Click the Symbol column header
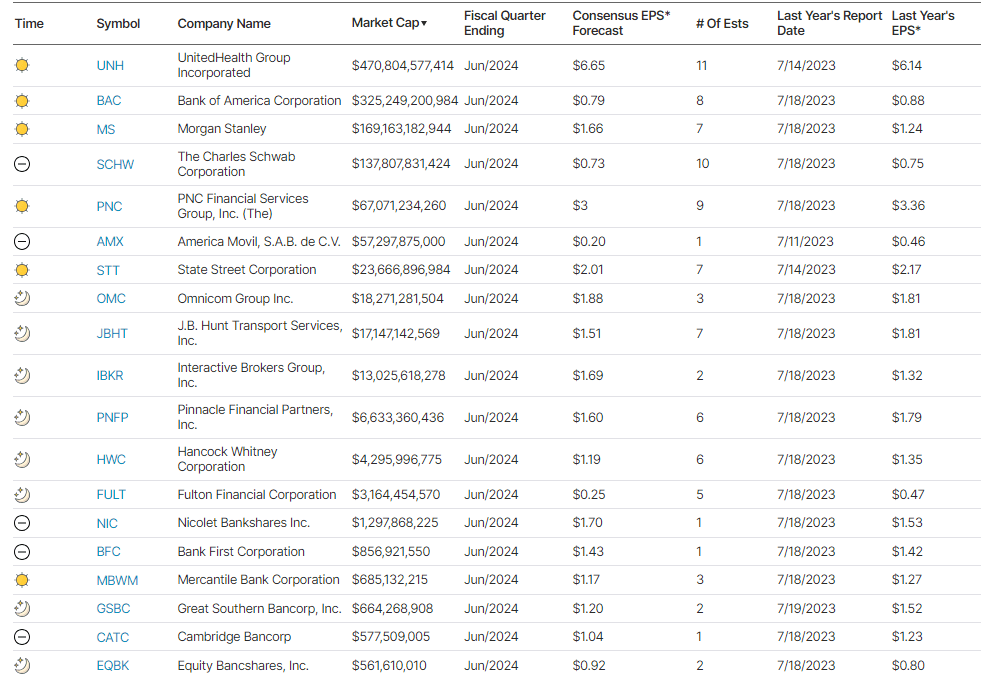This screenshot has height=678, width=990. click(118, 23)
